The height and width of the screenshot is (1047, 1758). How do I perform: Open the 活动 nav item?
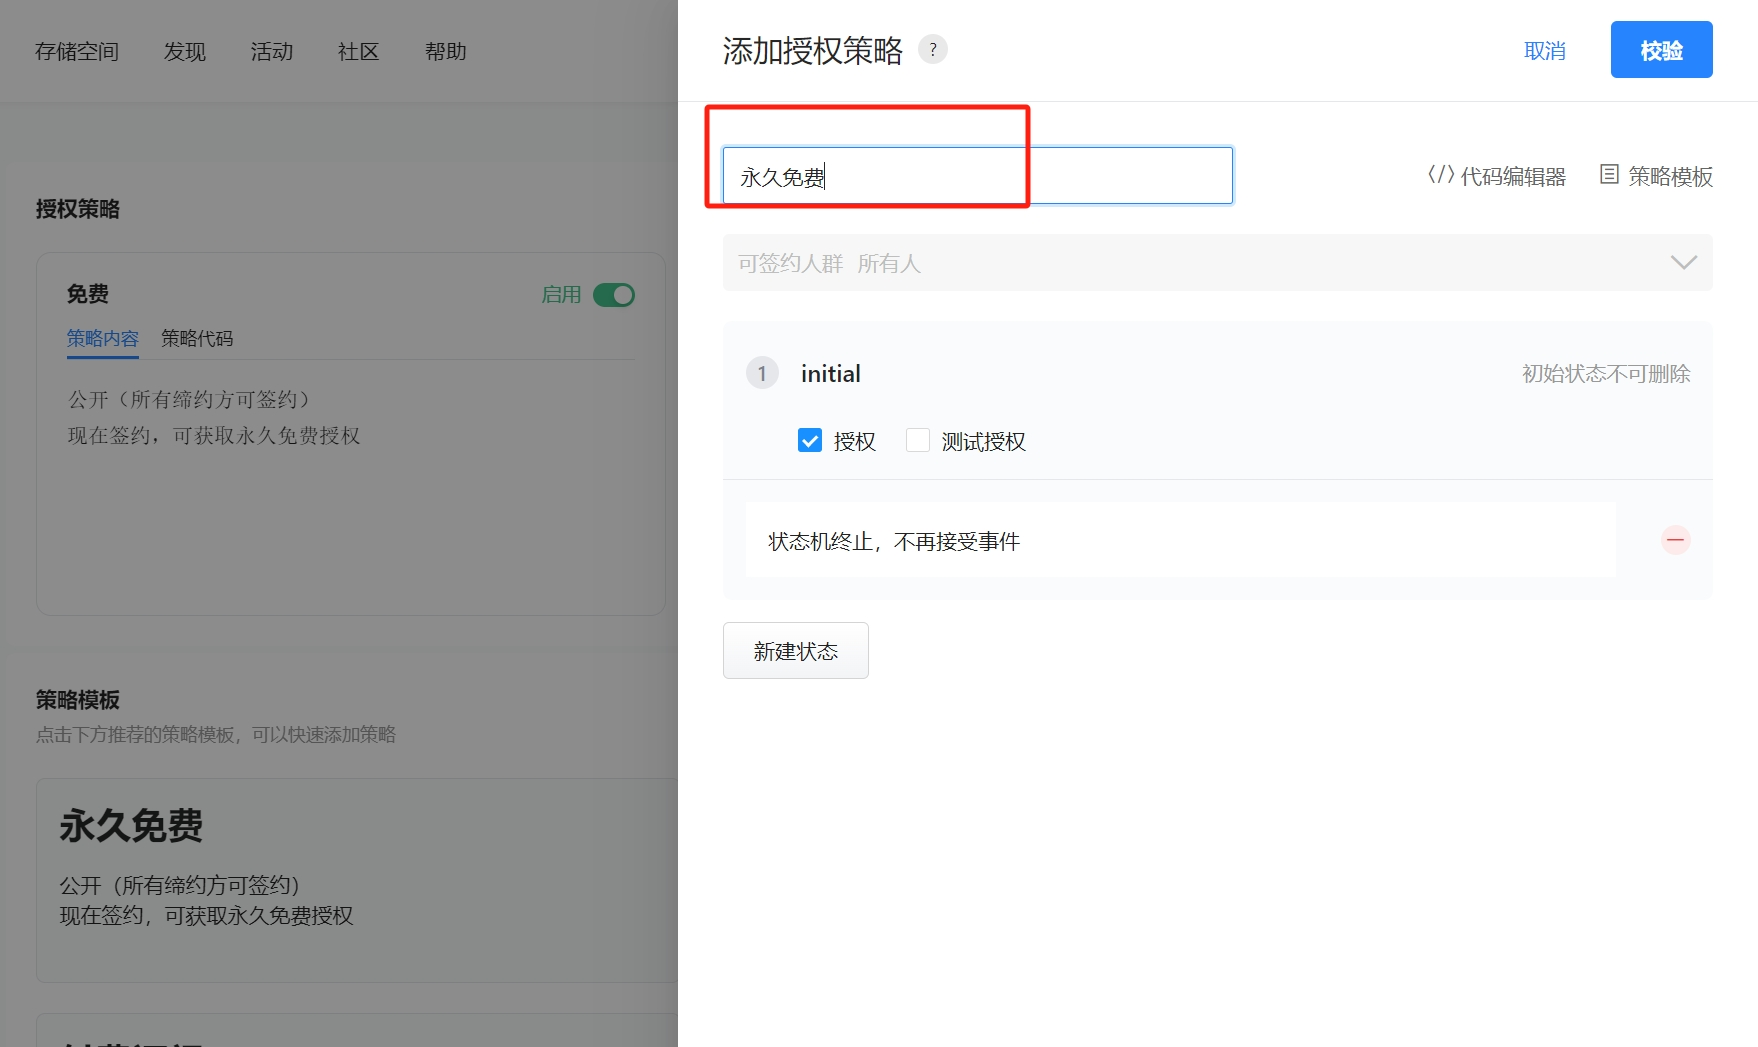pos(272,51)
